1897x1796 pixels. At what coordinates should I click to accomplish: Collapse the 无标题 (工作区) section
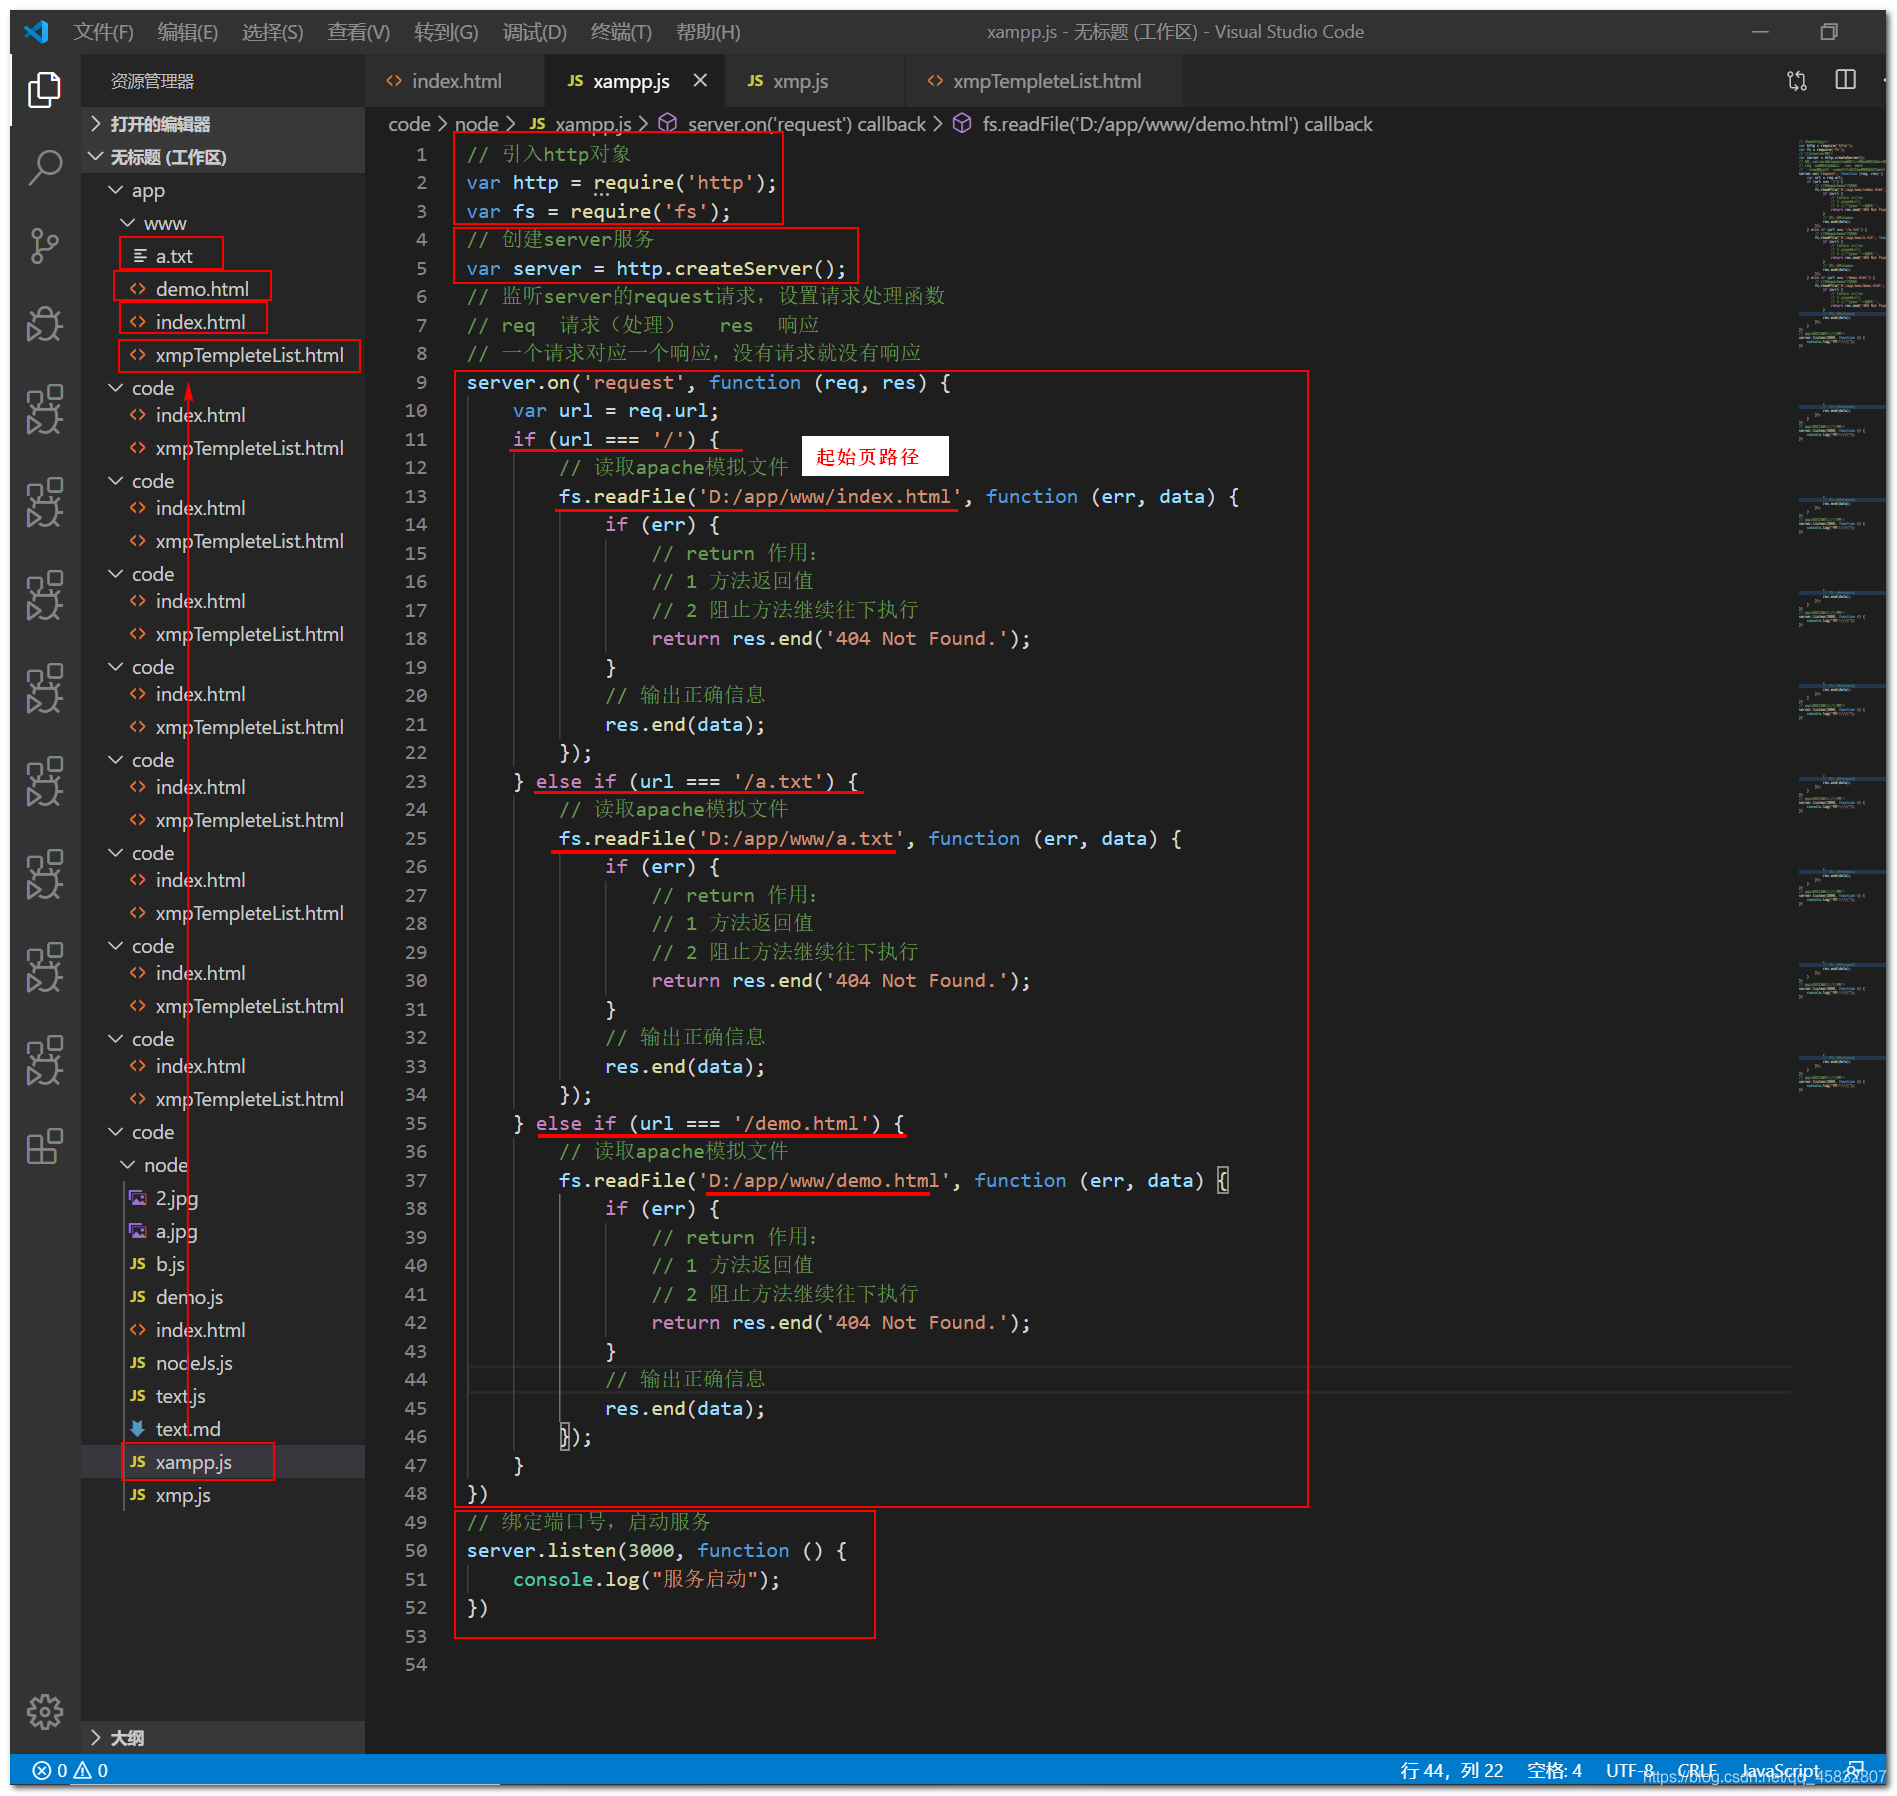point(223,157)
